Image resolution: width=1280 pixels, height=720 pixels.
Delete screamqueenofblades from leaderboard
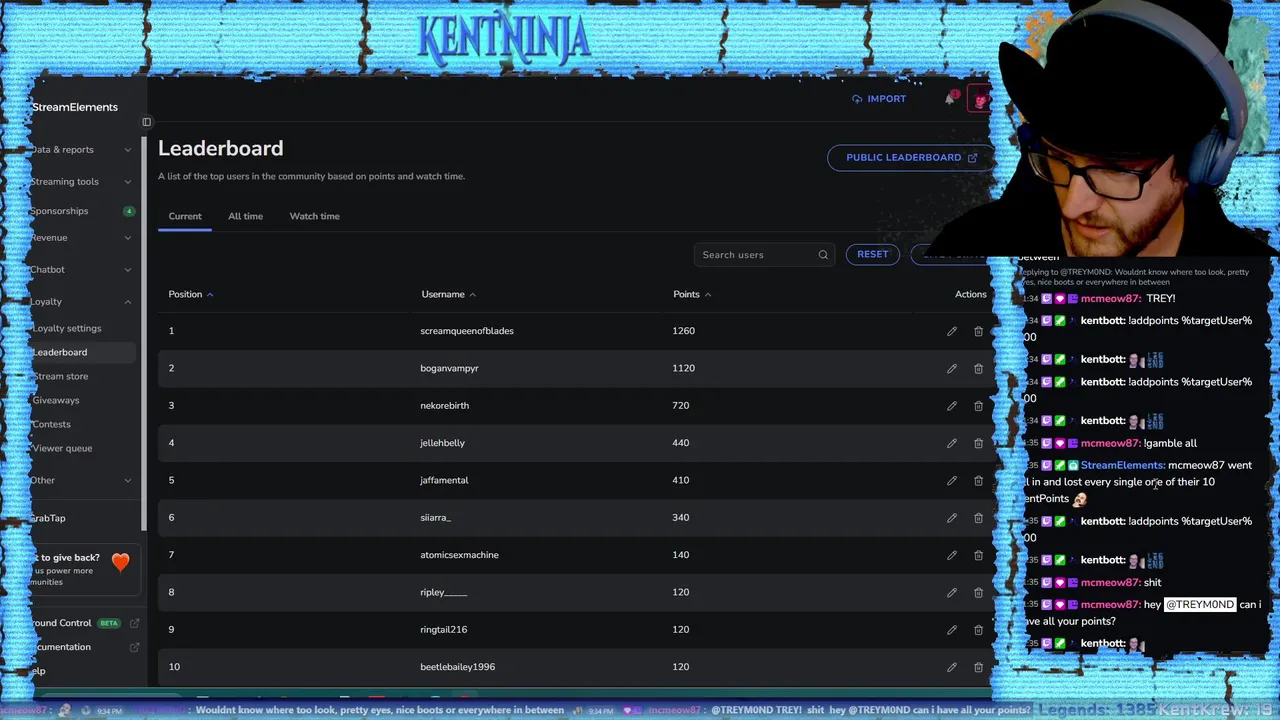point(978,331)
